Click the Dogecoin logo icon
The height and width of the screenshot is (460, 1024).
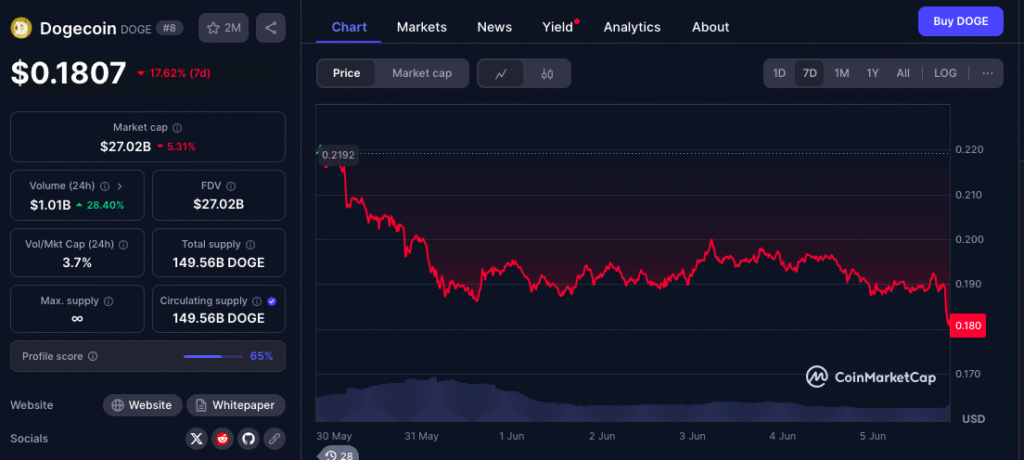click(x=22, y=28)
